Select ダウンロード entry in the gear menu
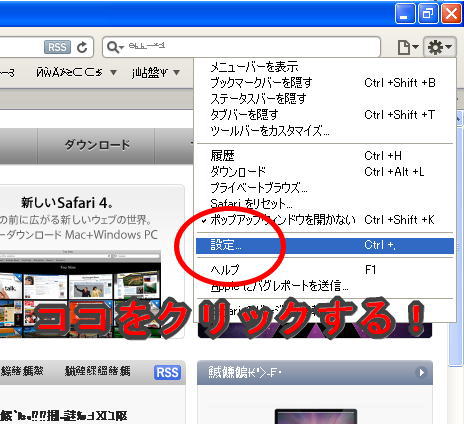The height and width of the screenshot is (424, 464). tap(325, 172)
